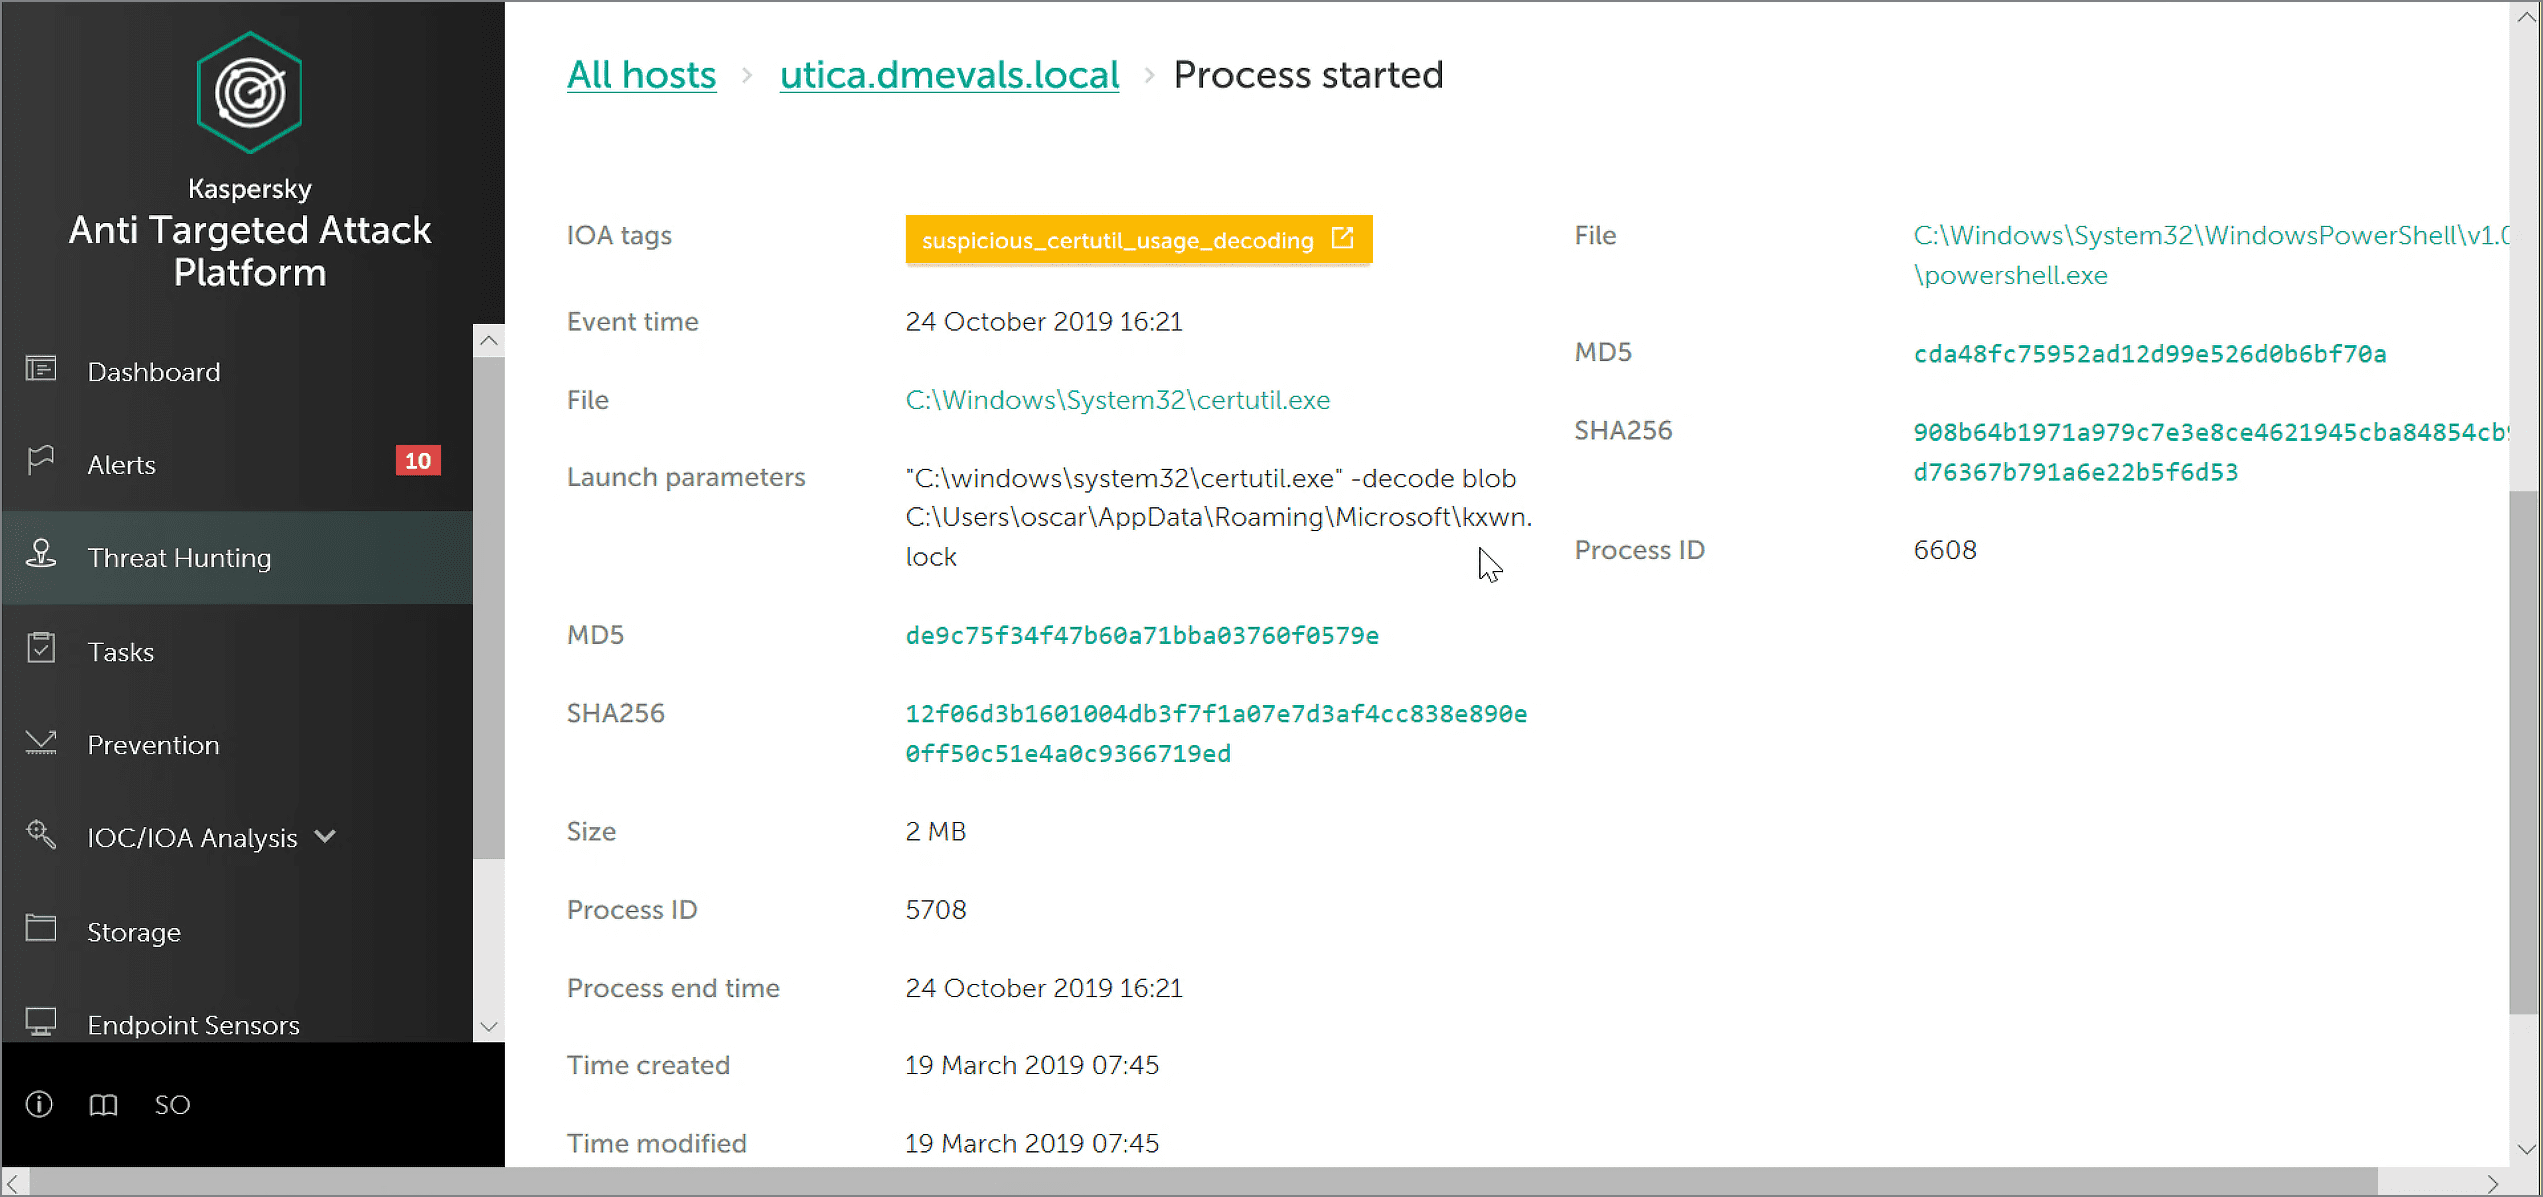The image size is (2543, 1197).
Task: Open external link icon on IOA tag
Action: [1342, 239]
